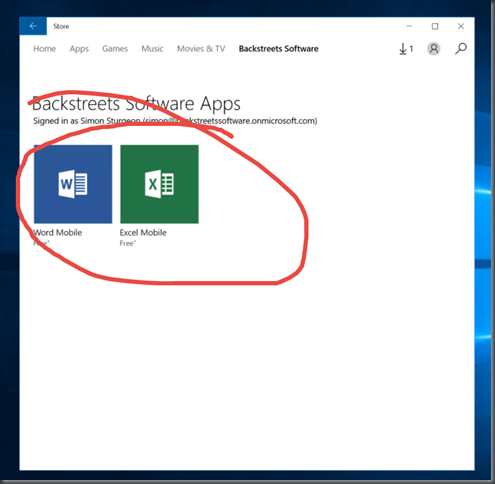Switch to the Games tab
Viewport: 495px width, 484px height.
coord(115,49)
